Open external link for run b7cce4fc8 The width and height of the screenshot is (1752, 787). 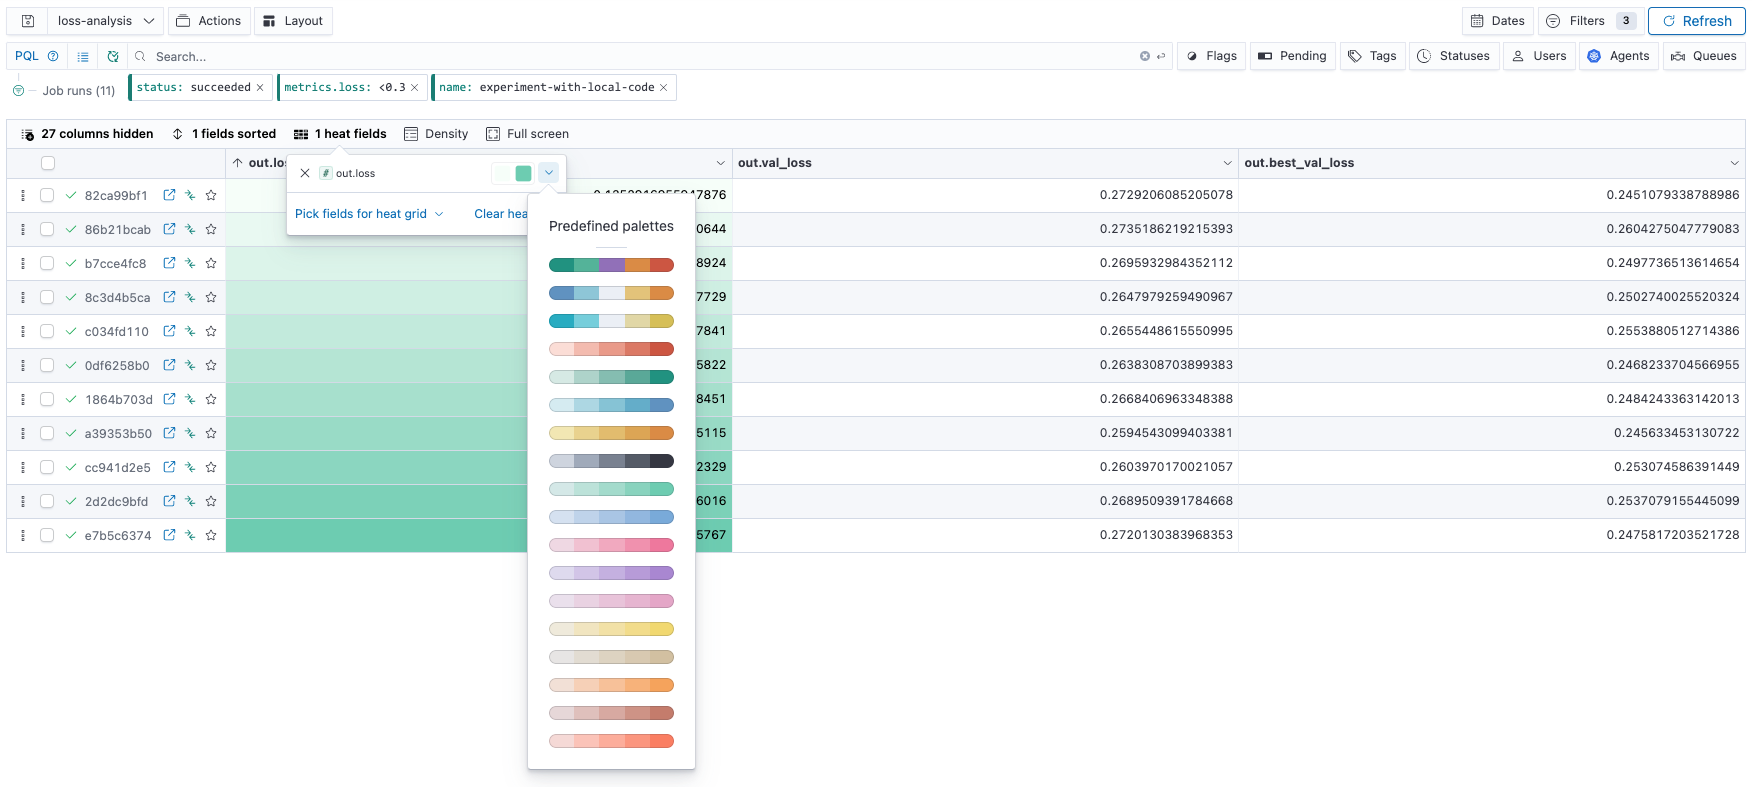pyautogui.click(x=169, y=263)
